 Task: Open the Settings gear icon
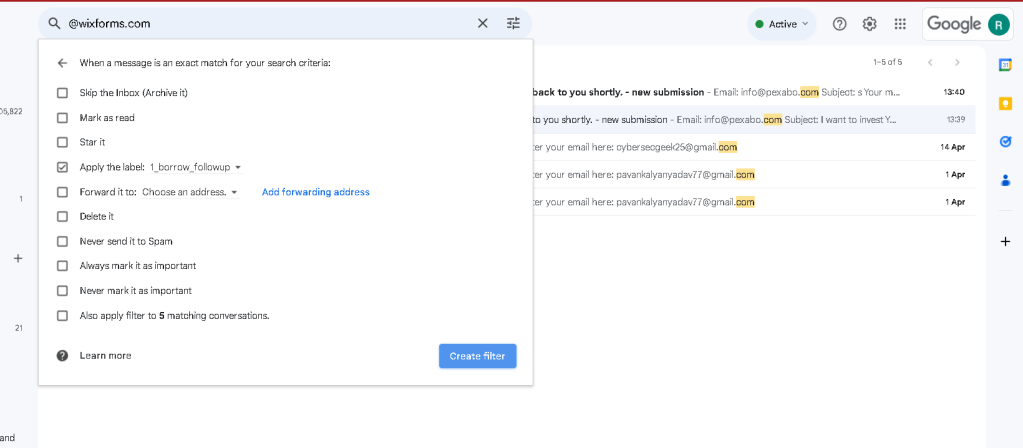pos(869,24)
